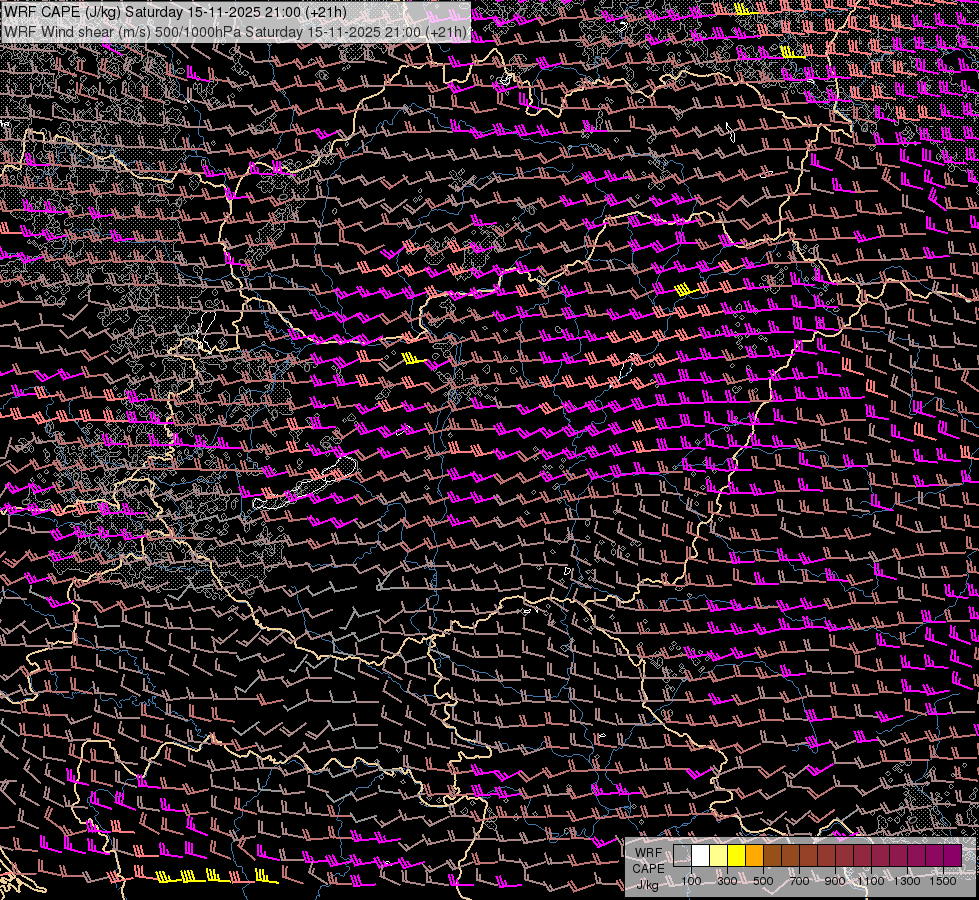979x900 pixels.
Task: Click the 1500 value on legend
Action: (x=943, y=881)
